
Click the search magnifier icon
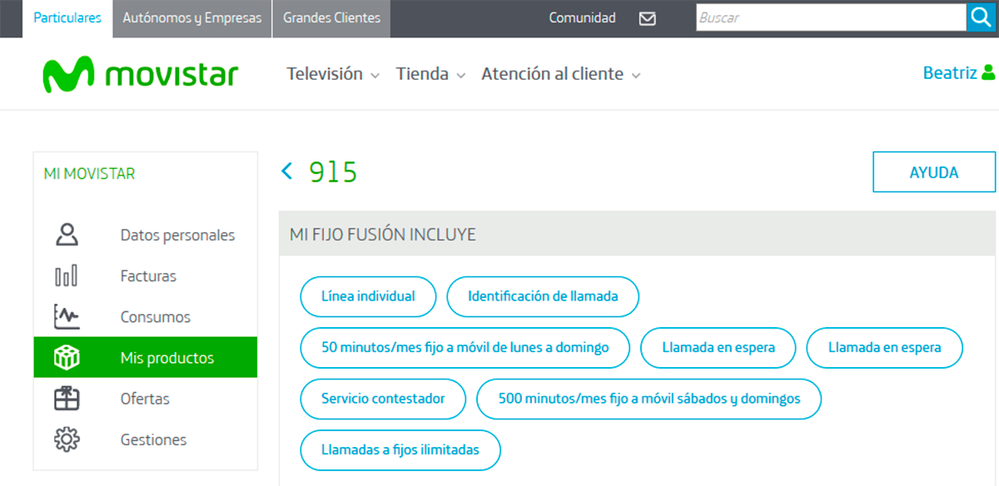coord(982,17)
